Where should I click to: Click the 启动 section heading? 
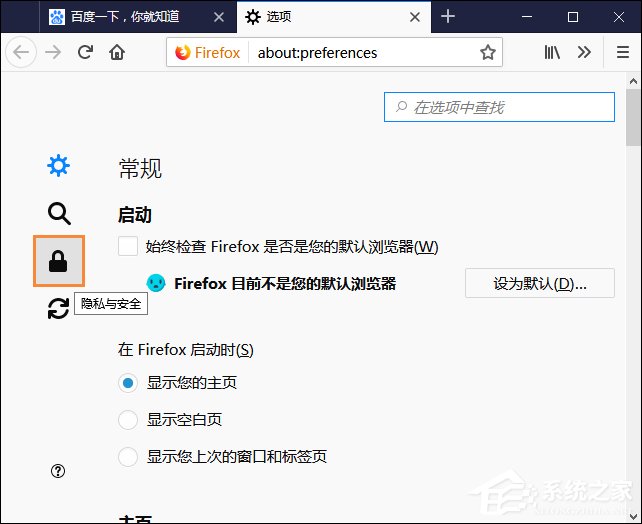click(135, 215)
